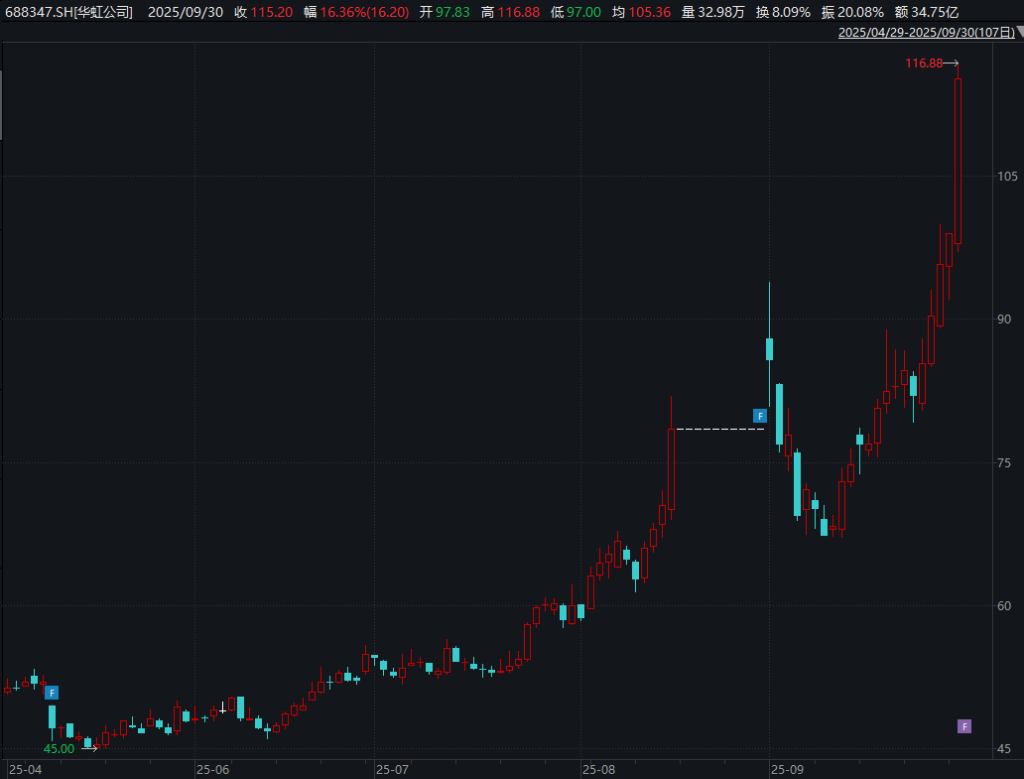Click the blue F marker near 25-09
Viewport: 1024px width, 779px height.
click(x=760, y=415)
